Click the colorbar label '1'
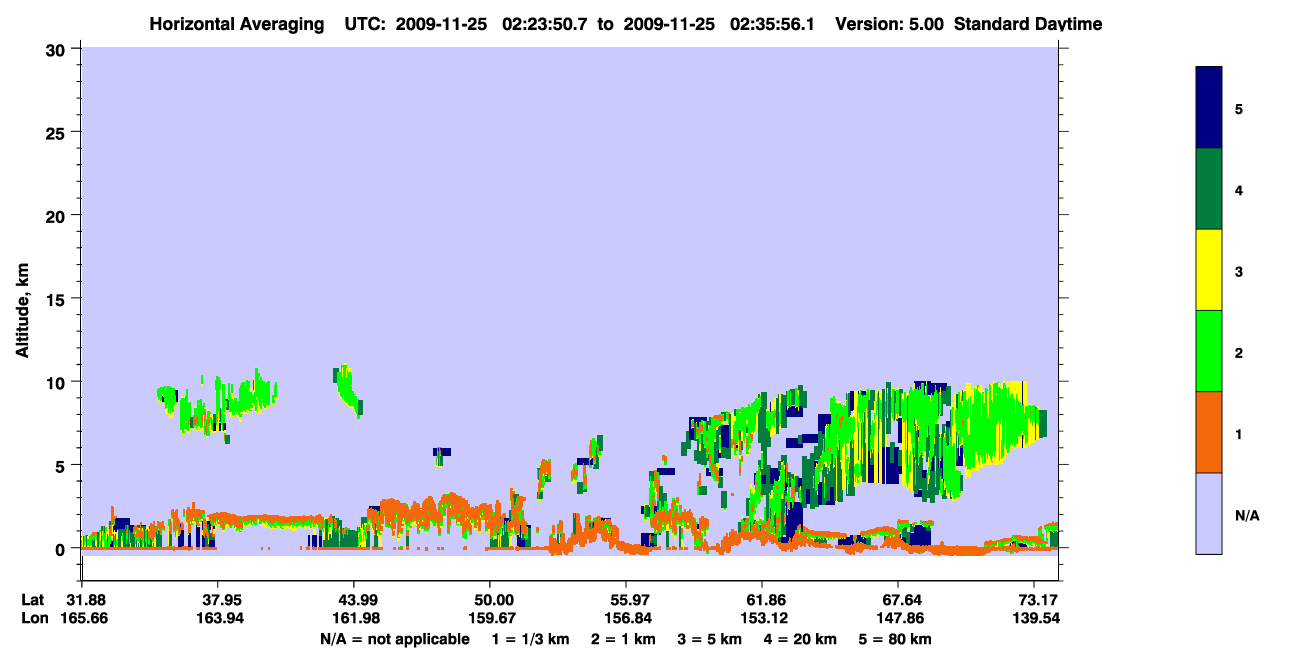This screenshot has width=1300, height=667. [1239, 433]
